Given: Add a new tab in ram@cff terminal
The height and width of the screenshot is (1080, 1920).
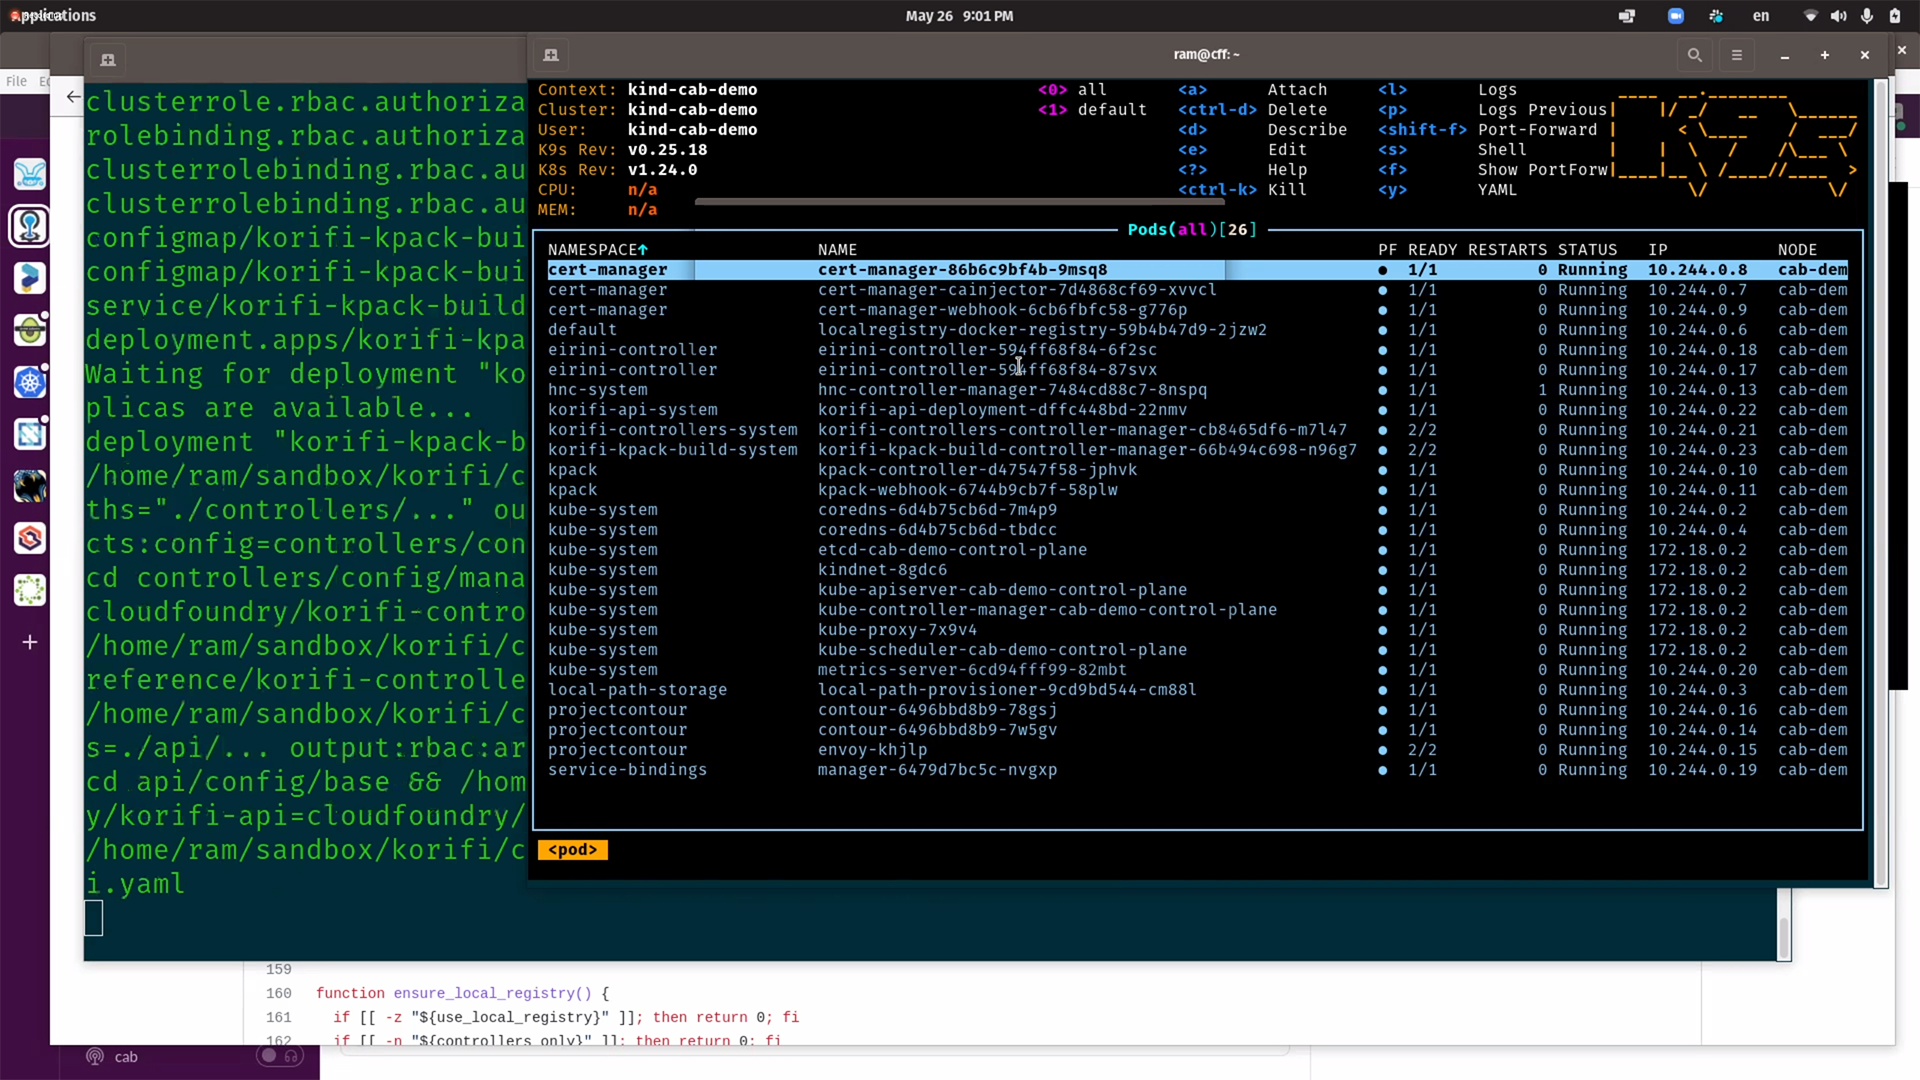Looking at the screenshot, I should point(551,55).
